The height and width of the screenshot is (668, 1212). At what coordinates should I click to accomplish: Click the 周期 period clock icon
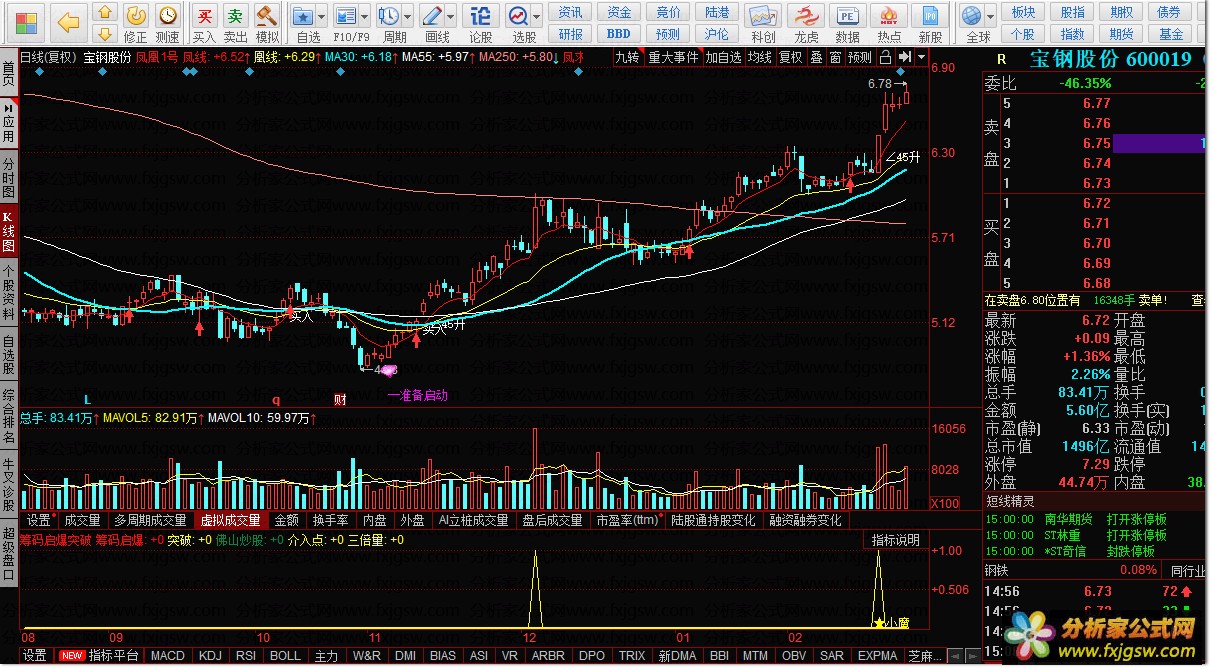click(x=390, y=16)
